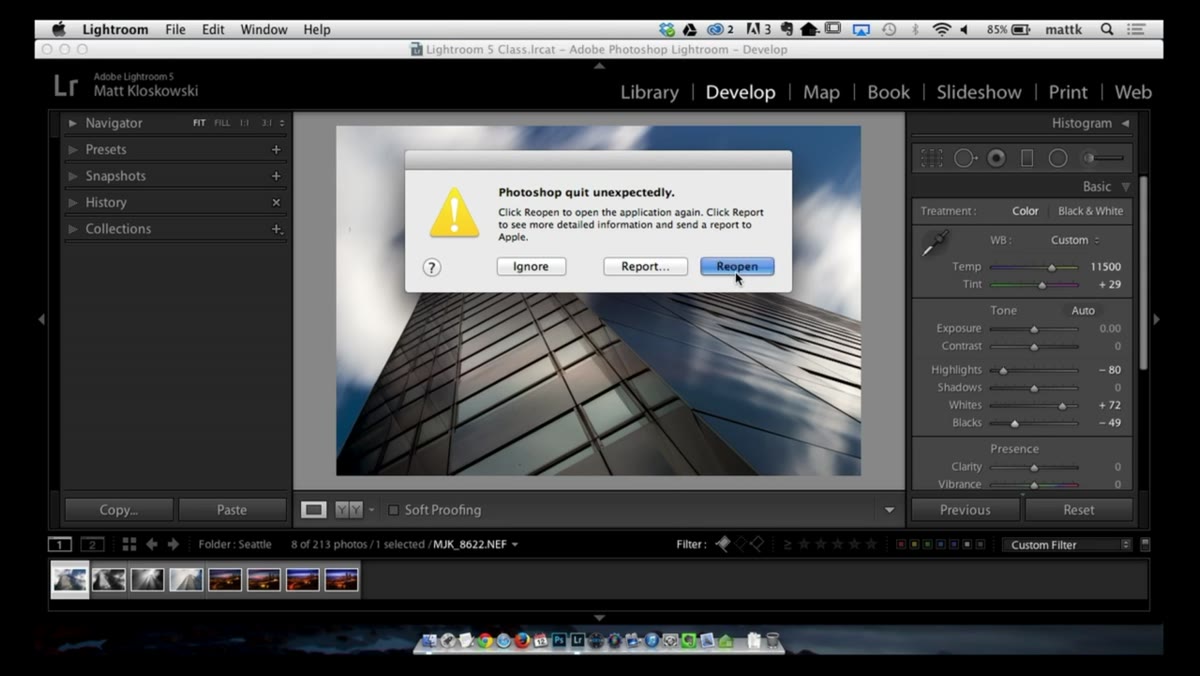Expand the History panel

[x=73, y=202]
